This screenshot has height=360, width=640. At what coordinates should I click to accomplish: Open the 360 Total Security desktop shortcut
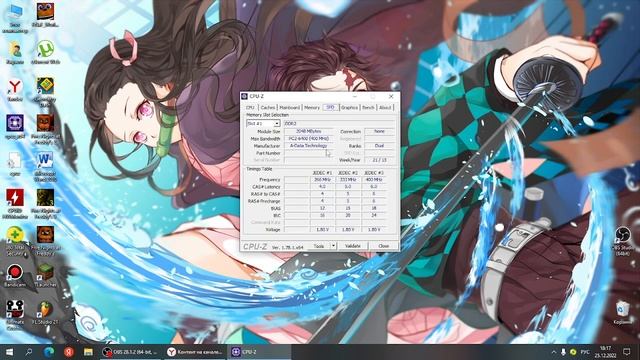pyautogui.click(x=15, y=240)
